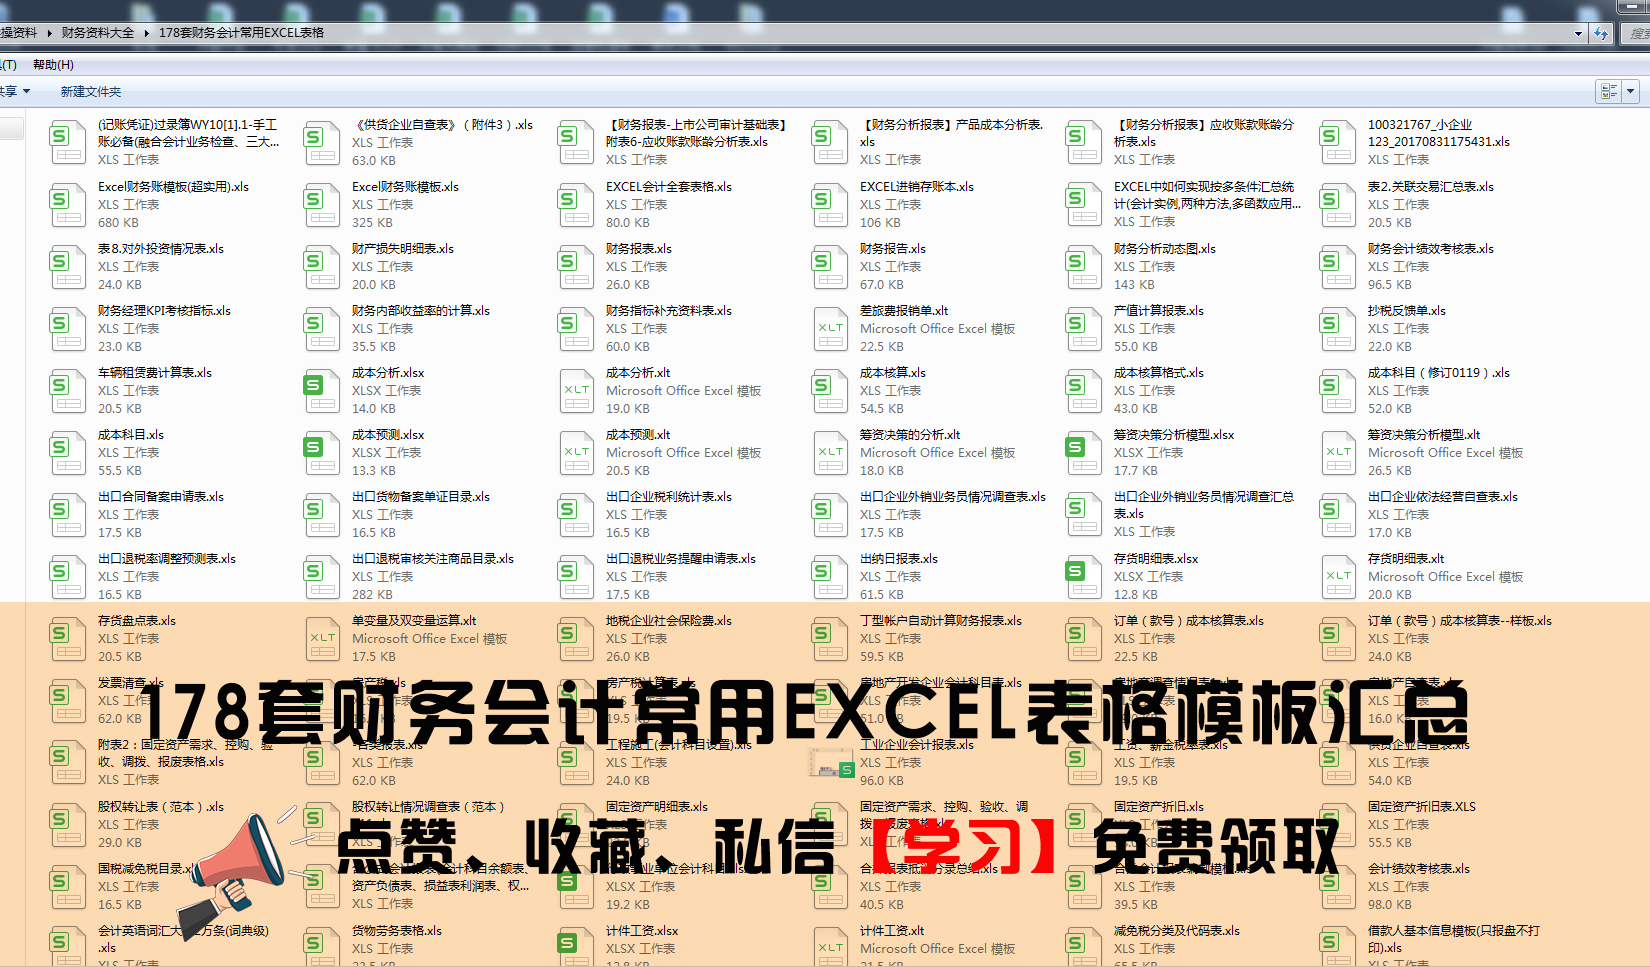Select the 财务报表.xls spreadsheet icon
This screenshot has height=967, width=1650.
[x=576, y=268]
